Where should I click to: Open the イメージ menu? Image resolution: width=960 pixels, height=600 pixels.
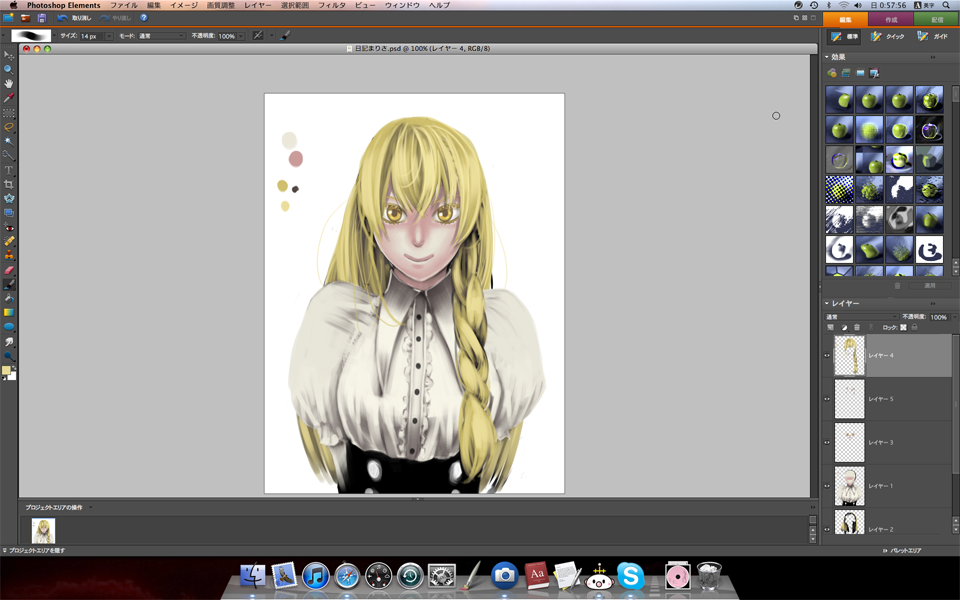point(184,5)
